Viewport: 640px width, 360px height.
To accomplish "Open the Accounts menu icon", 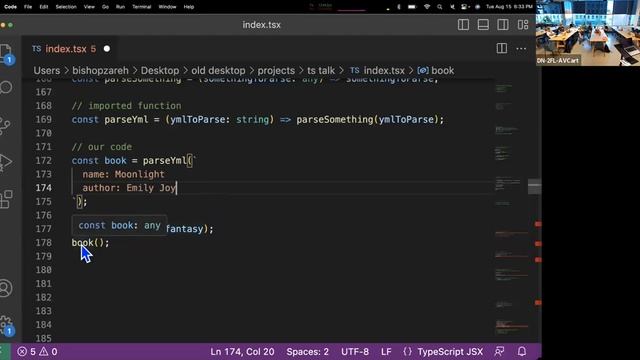I will coord(6,288).
